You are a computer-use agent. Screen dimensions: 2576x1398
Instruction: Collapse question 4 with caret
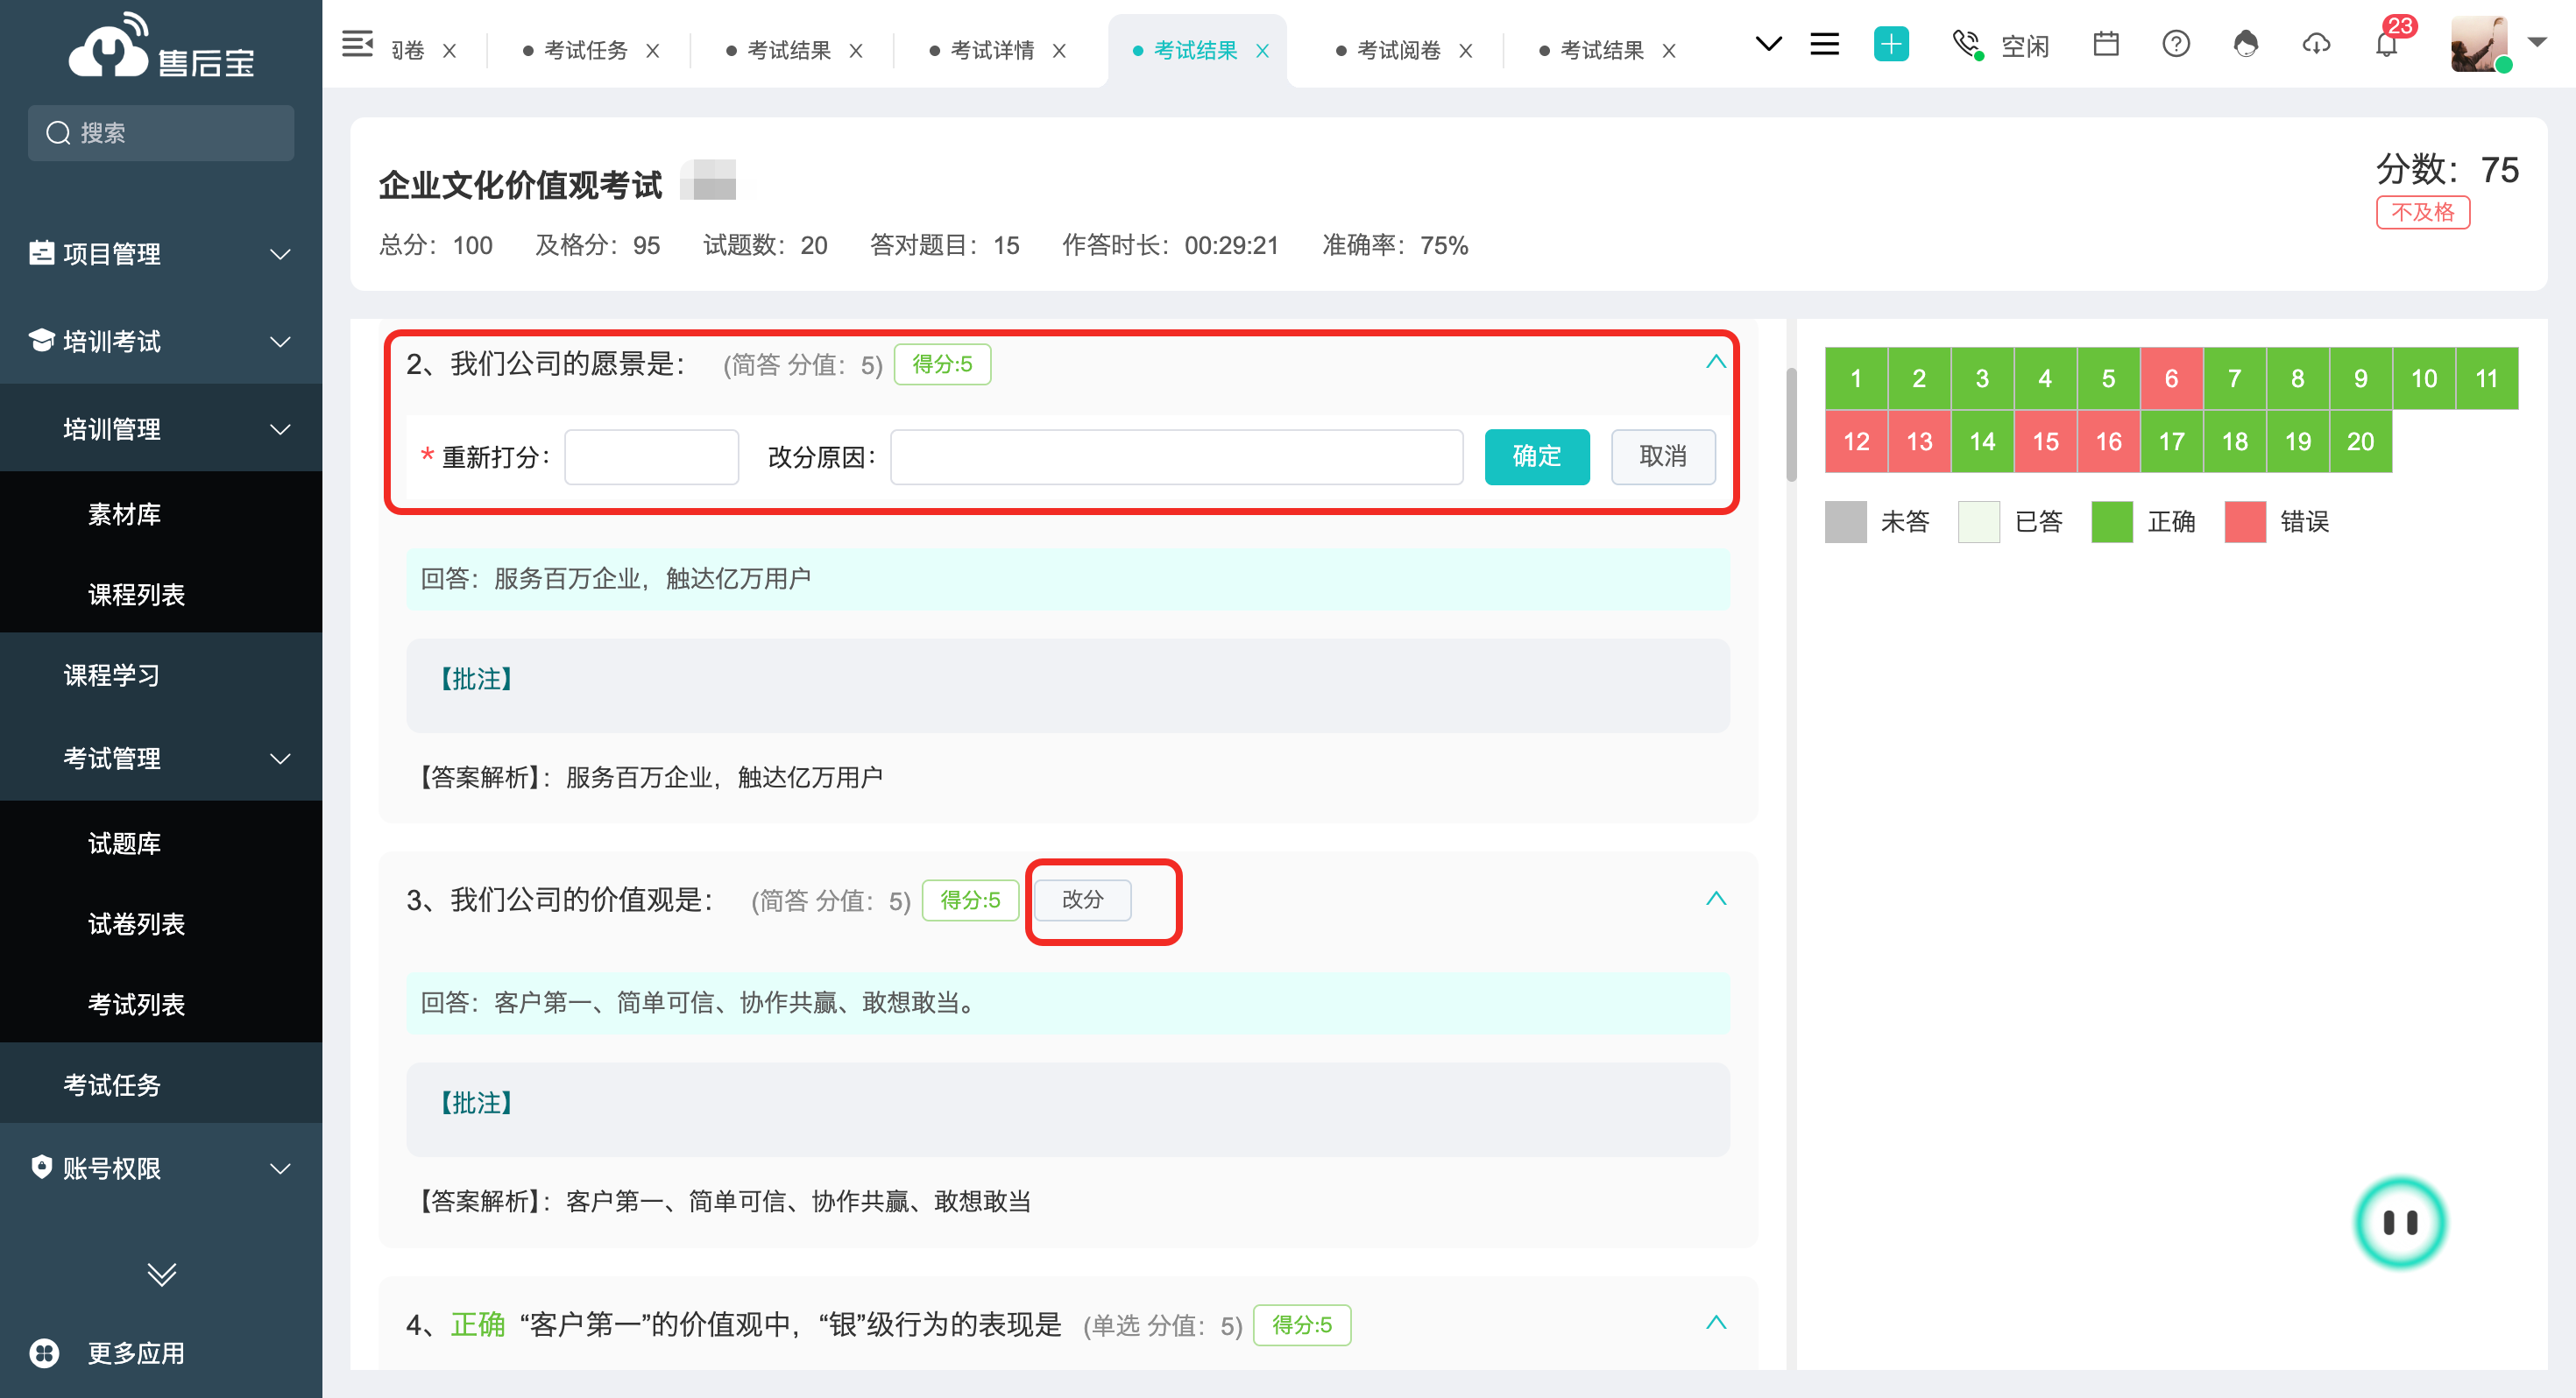tap(1715, 1323)
